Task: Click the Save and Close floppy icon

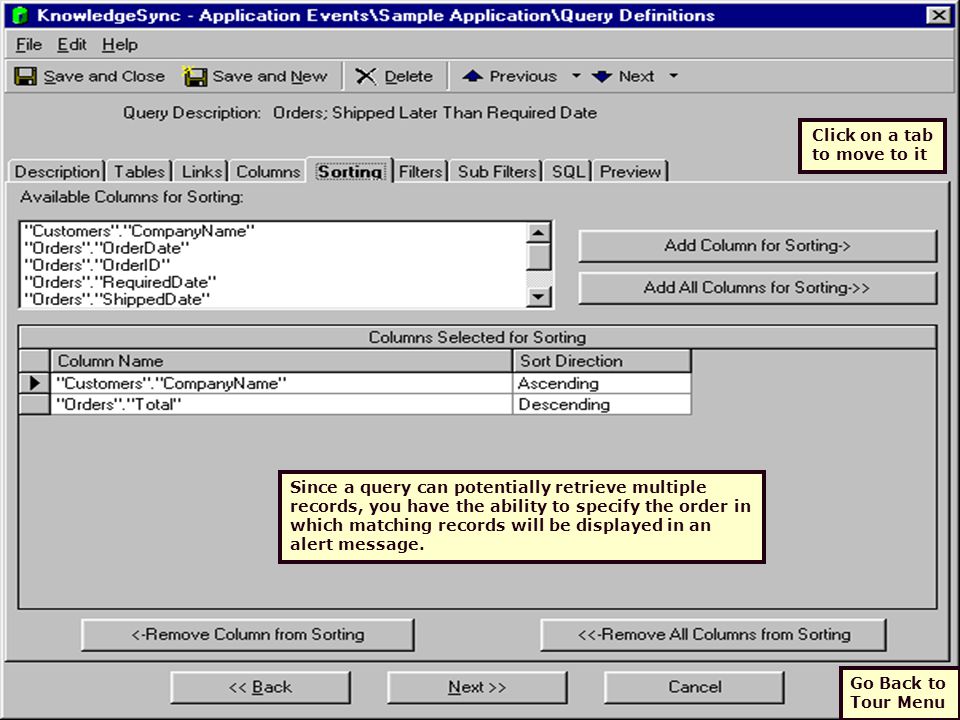Action: pos(25,77)
